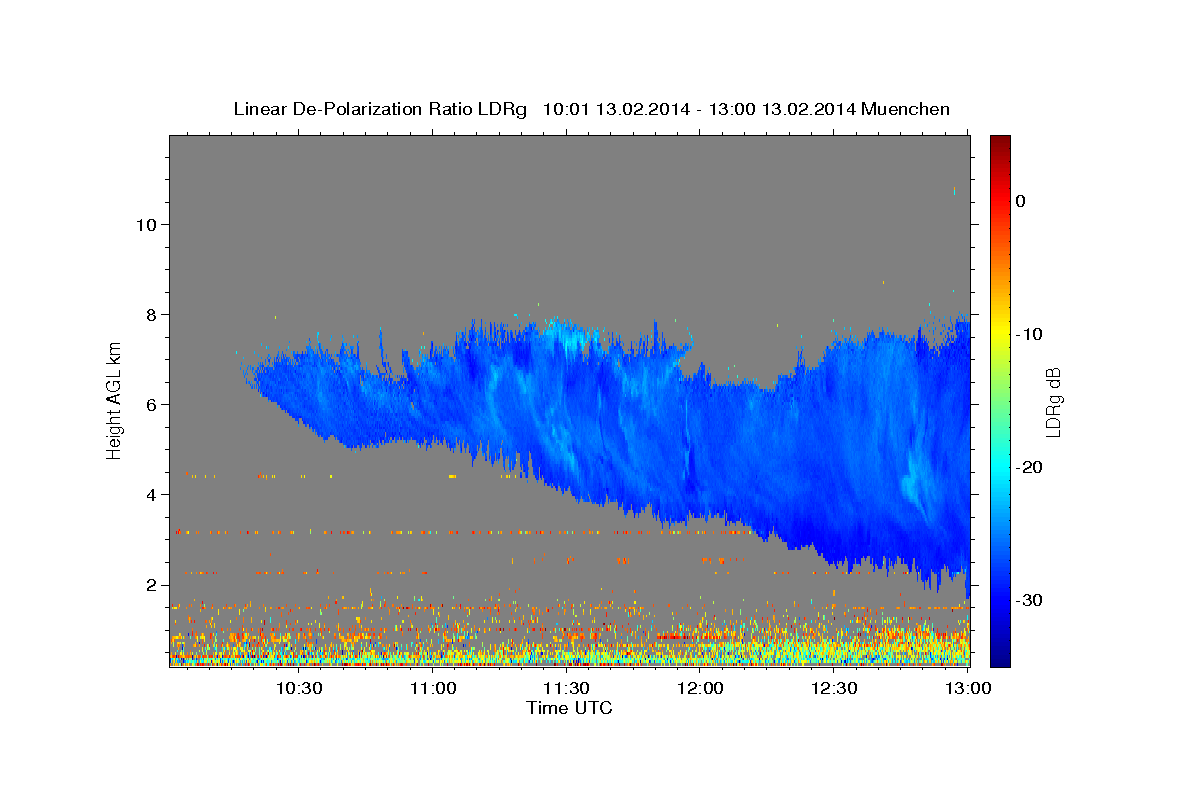Screen dimensions: 1200x800
Task: Click the plot title 'Linear De-Polarization Ratio LDRg'
Action: coord(380,109)
